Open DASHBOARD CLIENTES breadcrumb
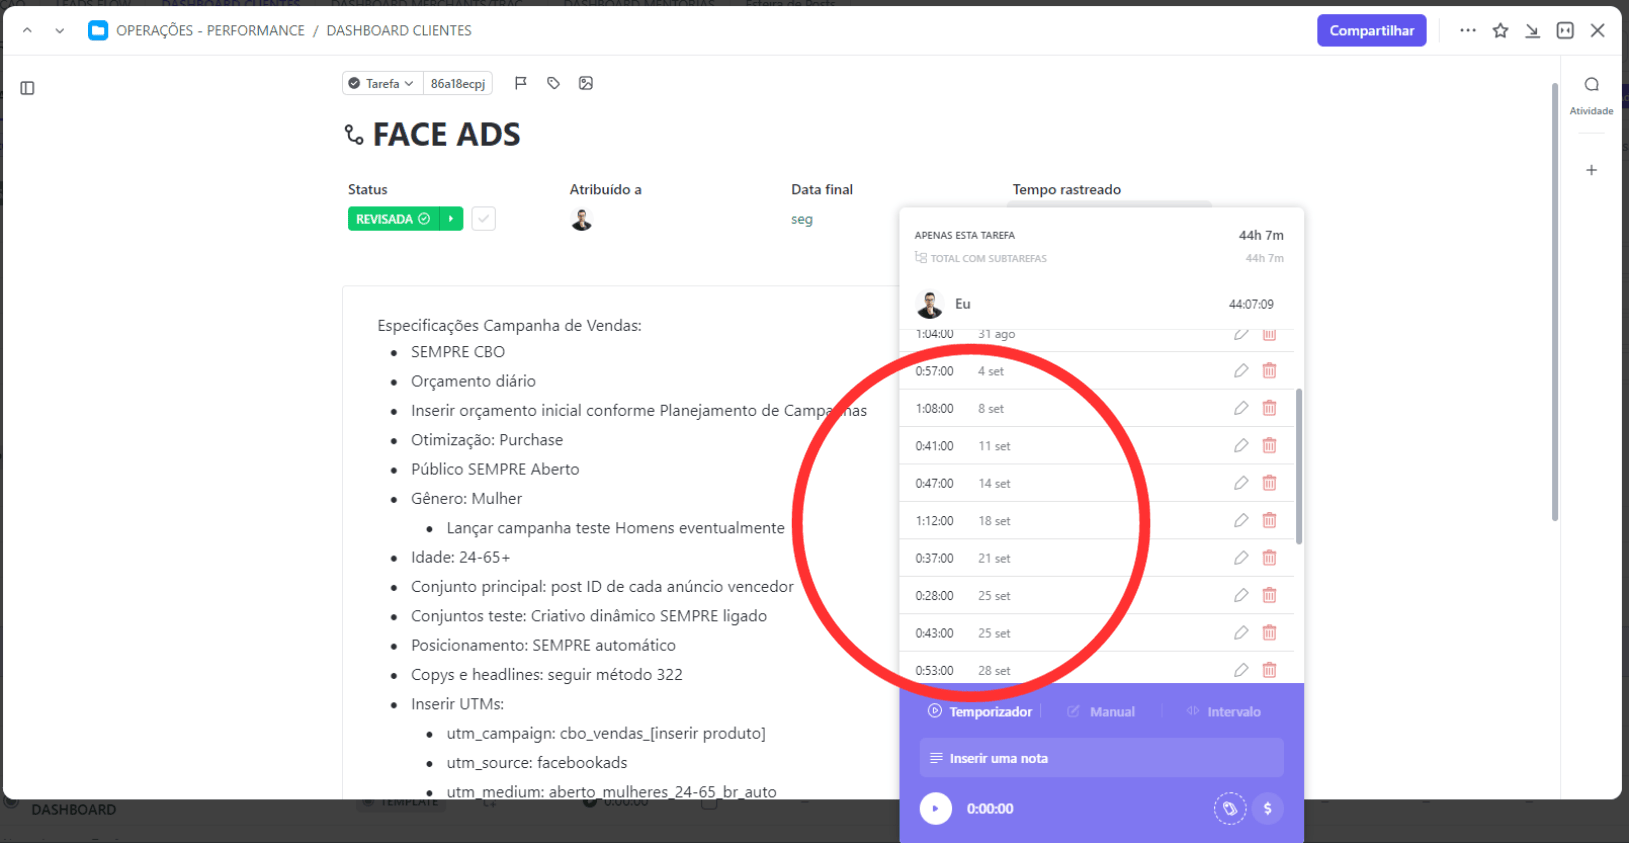The height and width of the screenshot is (843, 1629). (399, 31)
